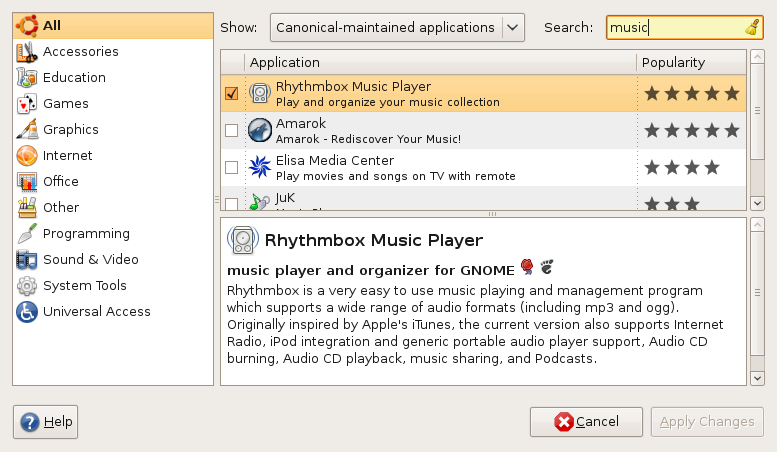The height and width of the screenshot is (452, 777).
Task: Select the Amarok row text
Action: pos(368,131)
